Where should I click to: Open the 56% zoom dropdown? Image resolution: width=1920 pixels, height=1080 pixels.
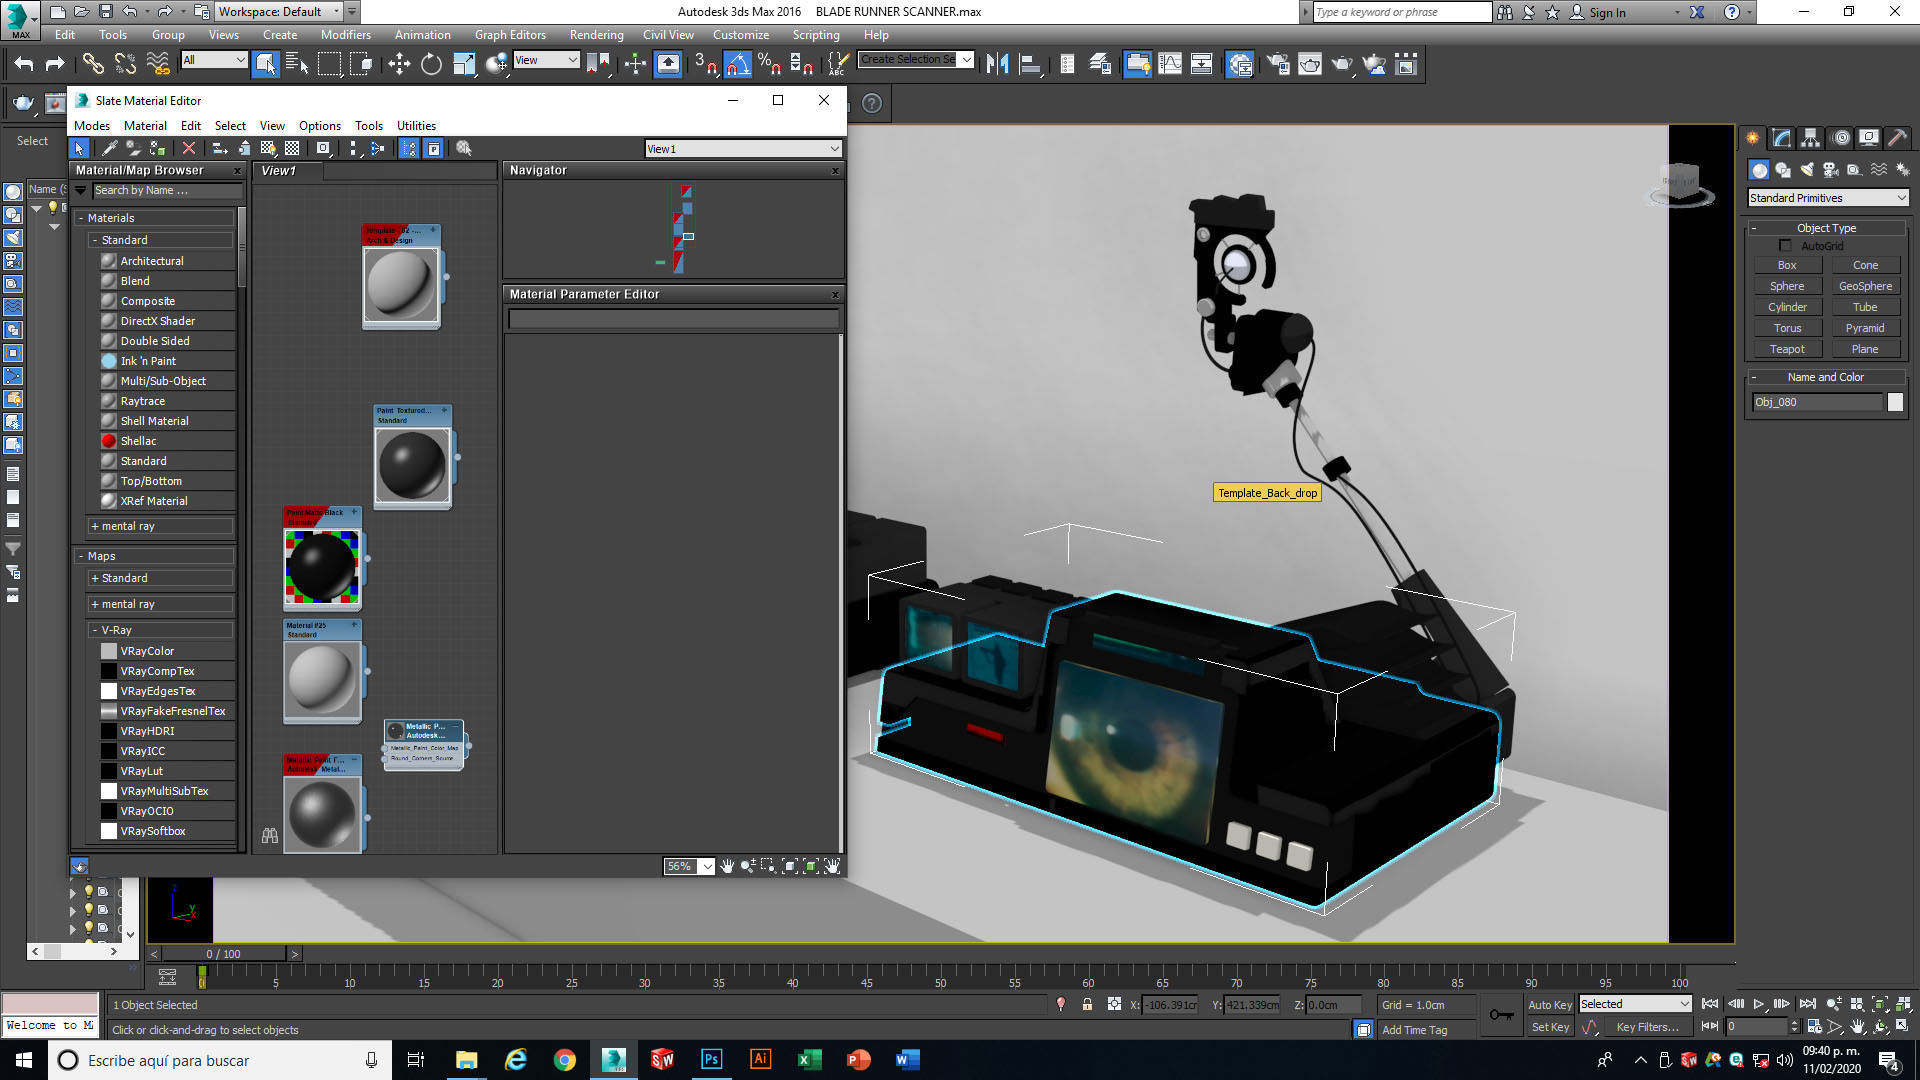707,866
